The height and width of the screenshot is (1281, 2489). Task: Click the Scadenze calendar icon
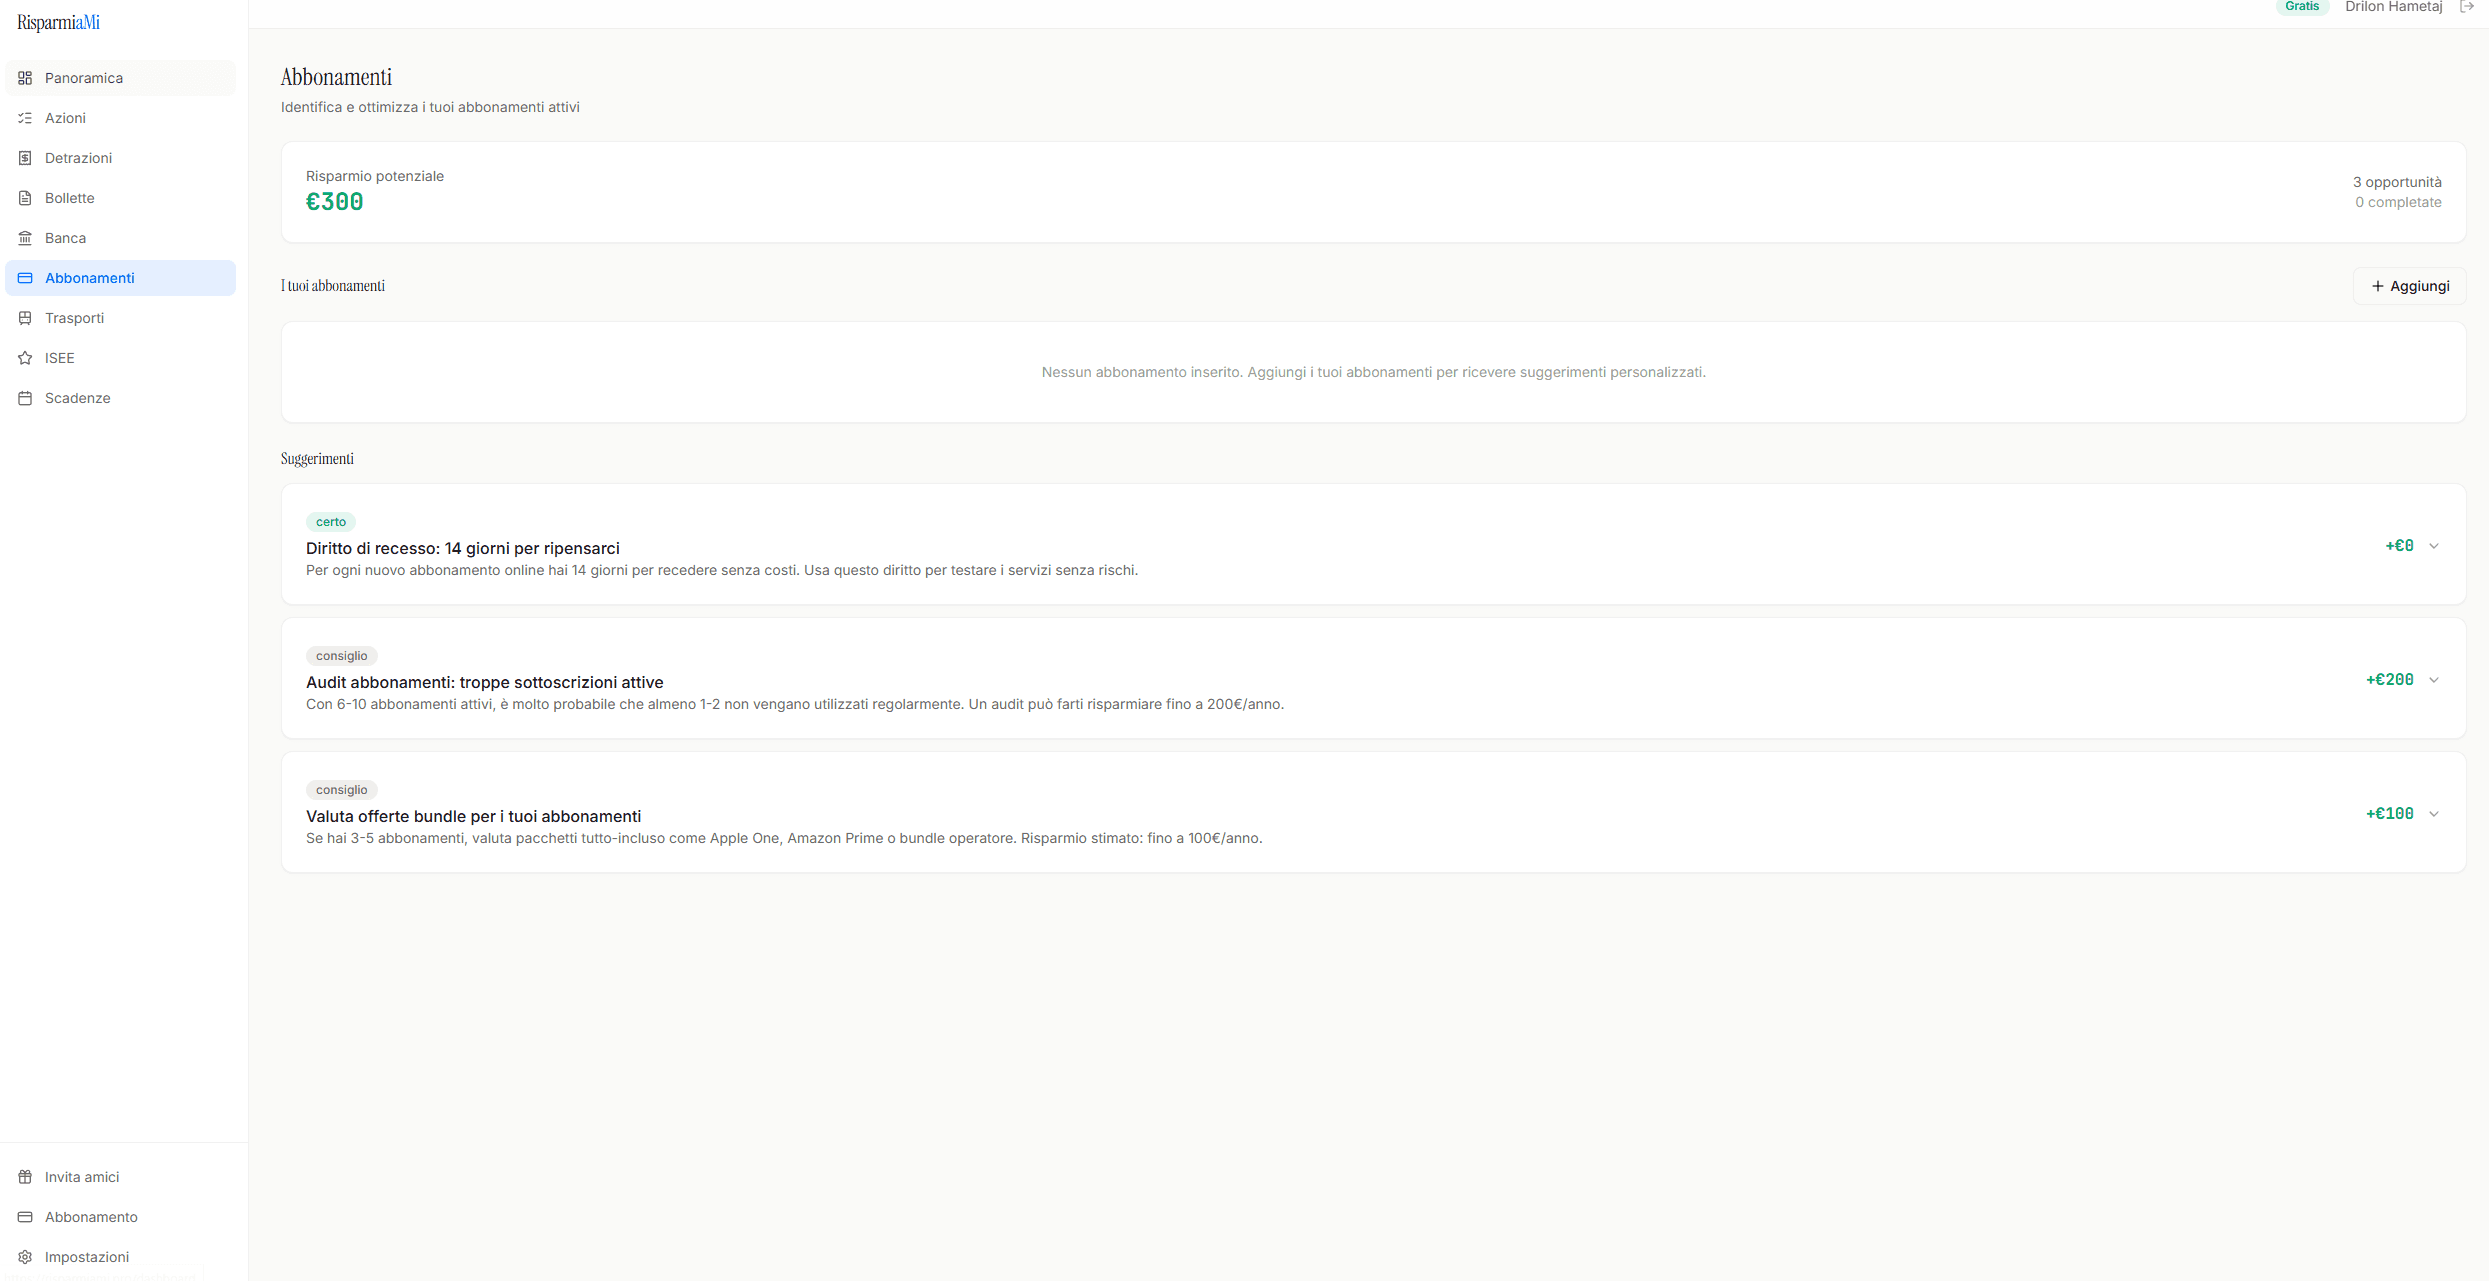25,398
